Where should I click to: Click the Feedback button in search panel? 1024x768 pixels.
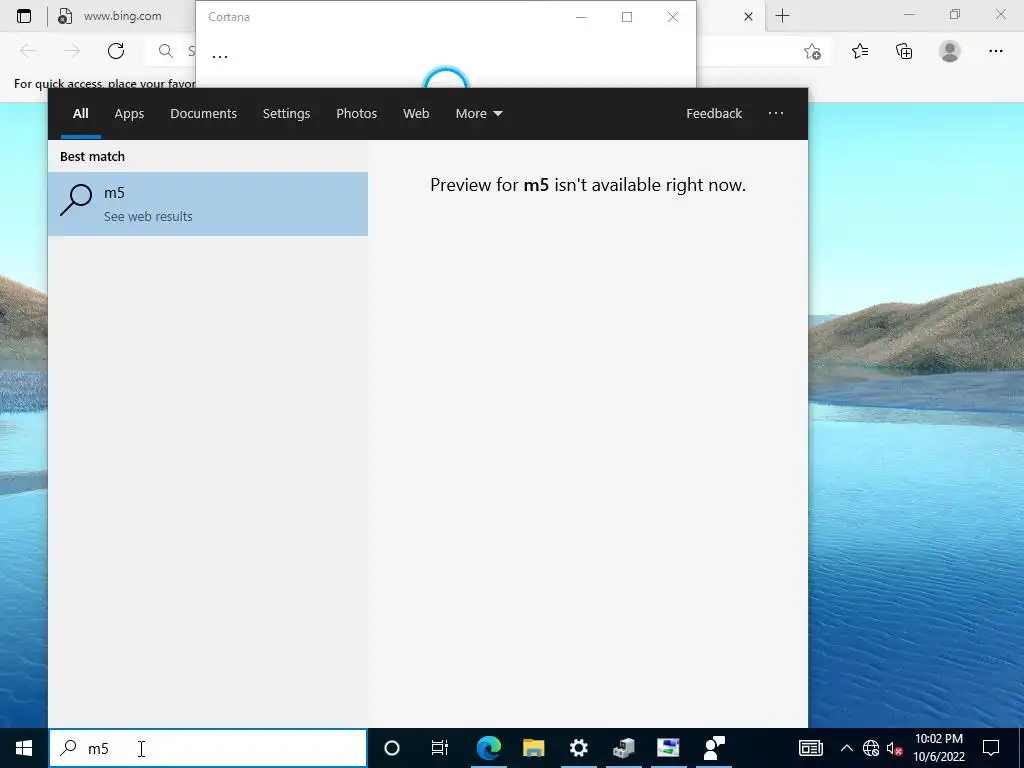click(714, 114)
